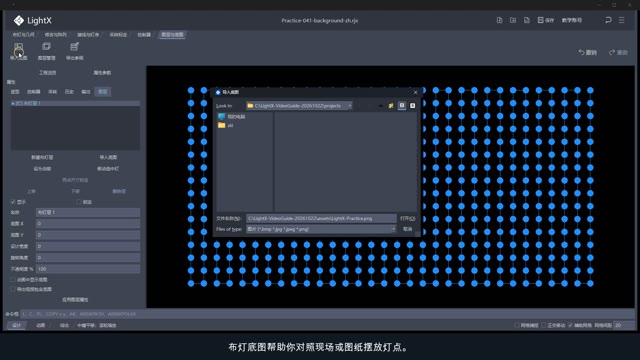
Task: Click the 取消 cancel button in dialog
Action: (407, 229)
